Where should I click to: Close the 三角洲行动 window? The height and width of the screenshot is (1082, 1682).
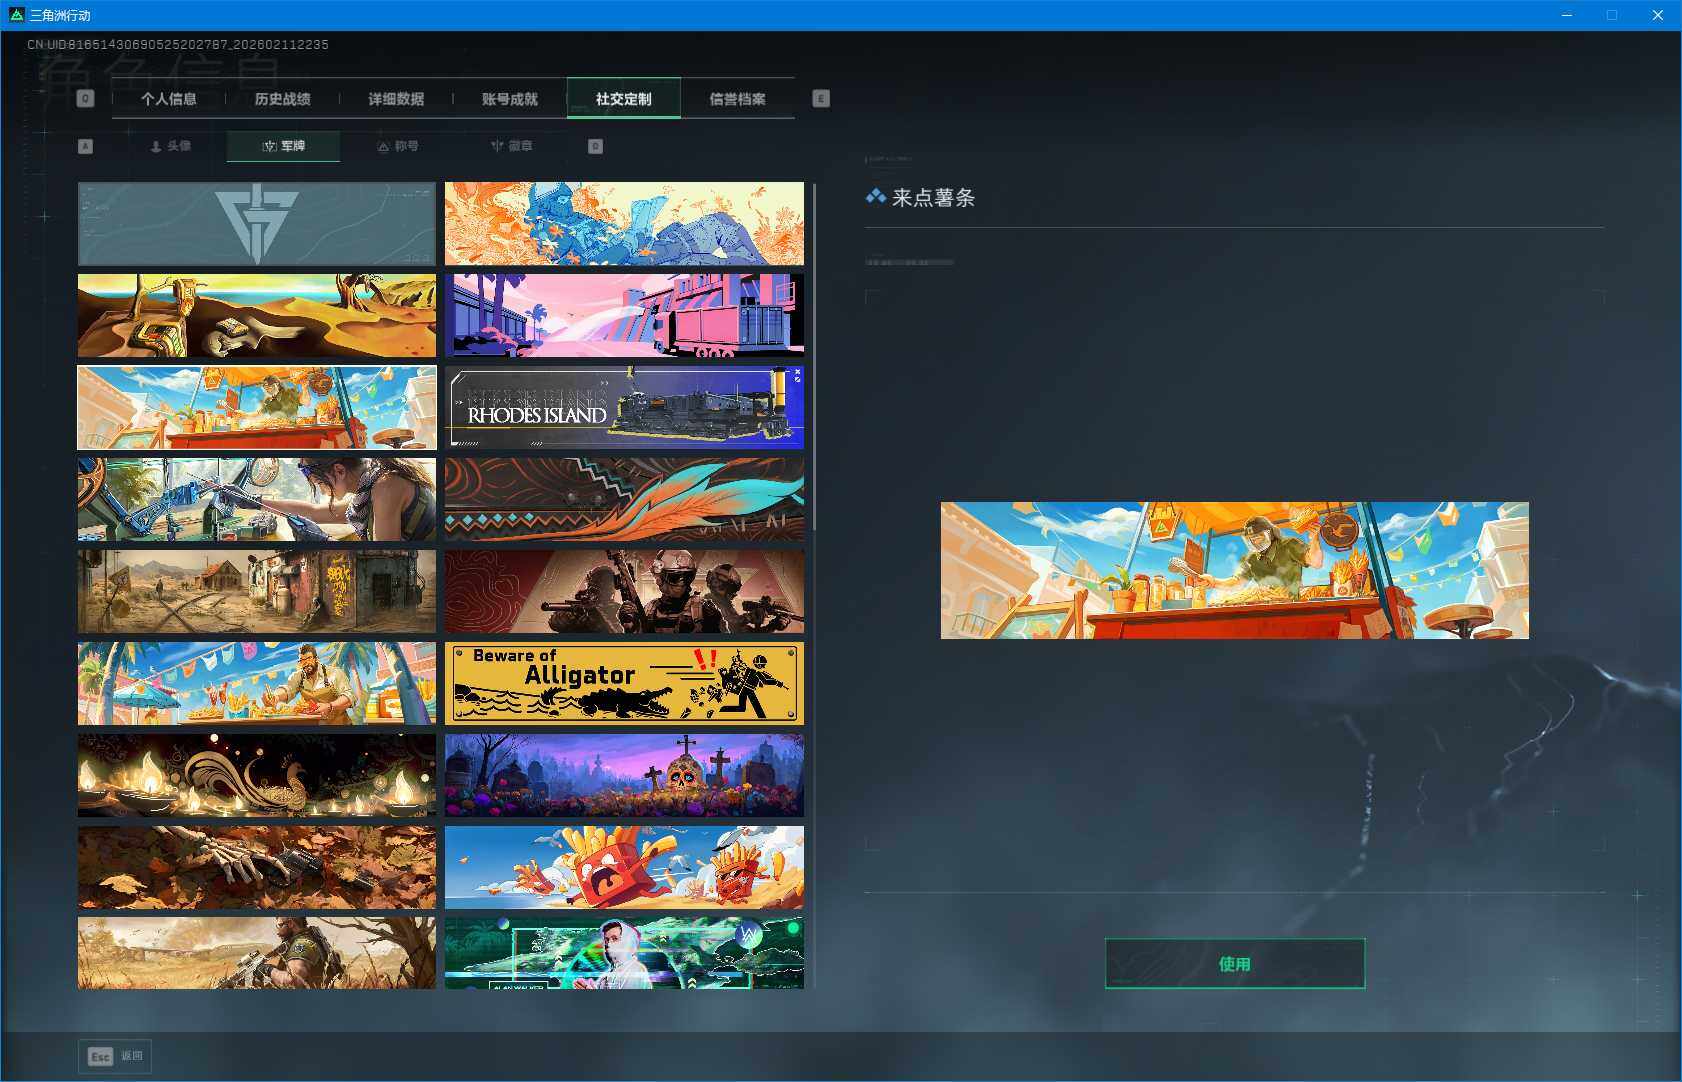[x=1658, y=15]
